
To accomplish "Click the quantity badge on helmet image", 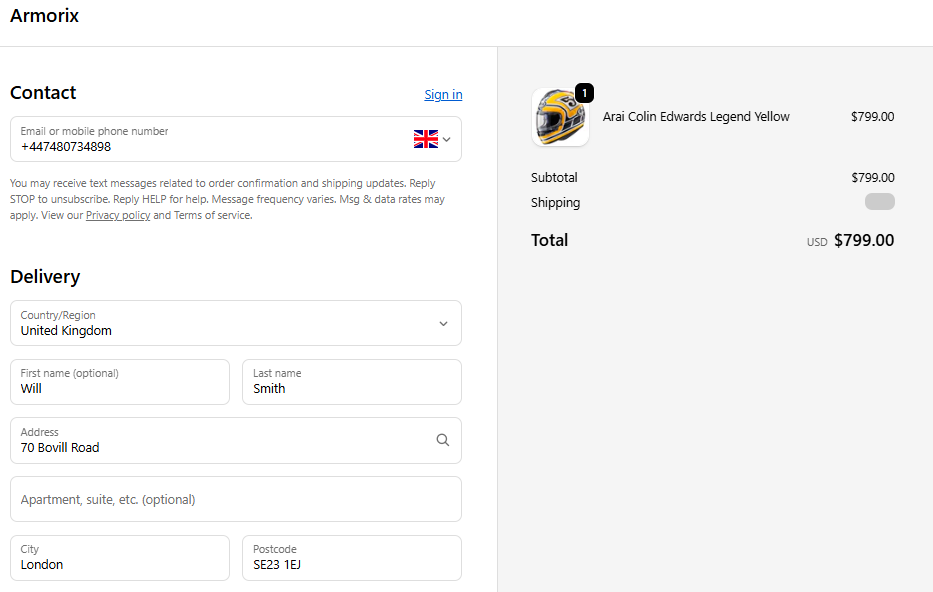I will pos(584,93).
